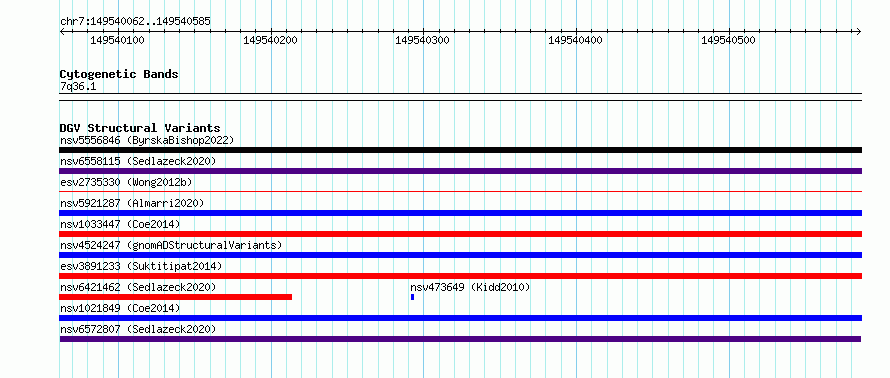Open nsv473649 (Kidd2010) label
The height and width of the screenshot is (378, 890).
[x=470, y=287]
